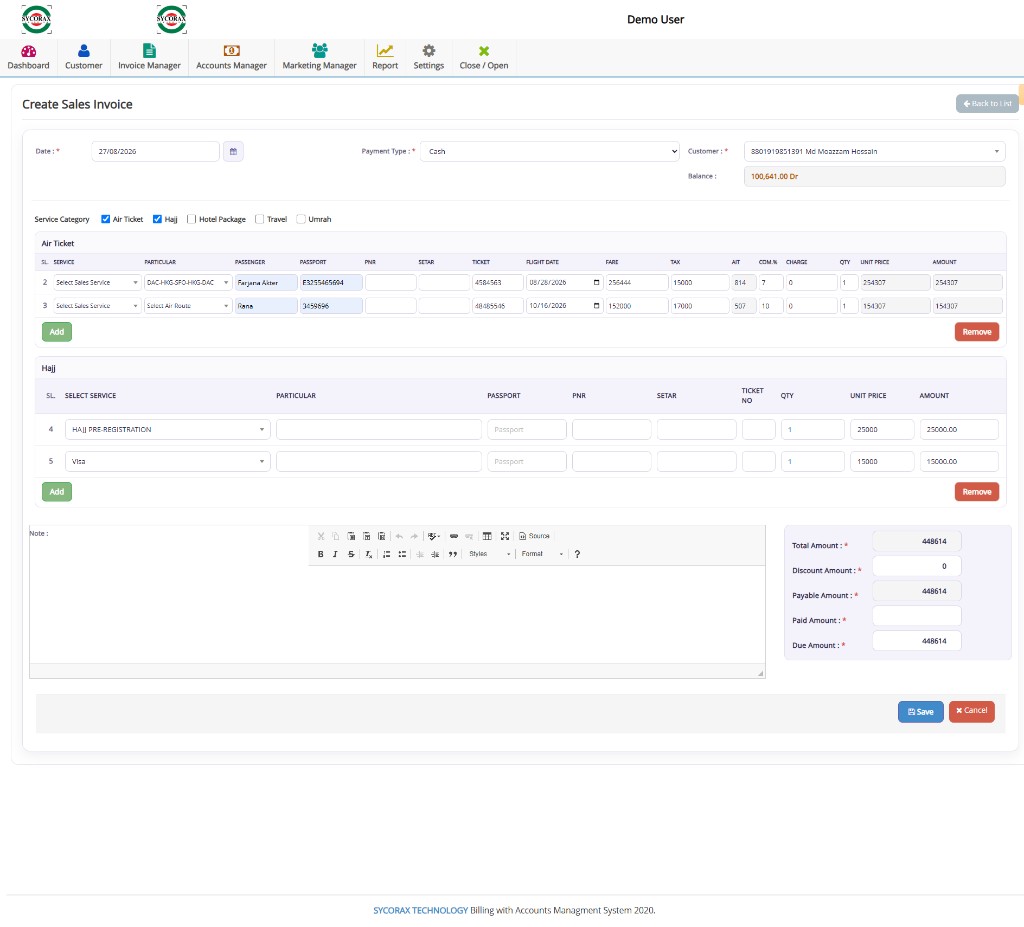The height and width of the screenshot is (927, 1024).
Task: Insert a link with the Link icon
Action: pyautogui.click(x=454, y=536)
